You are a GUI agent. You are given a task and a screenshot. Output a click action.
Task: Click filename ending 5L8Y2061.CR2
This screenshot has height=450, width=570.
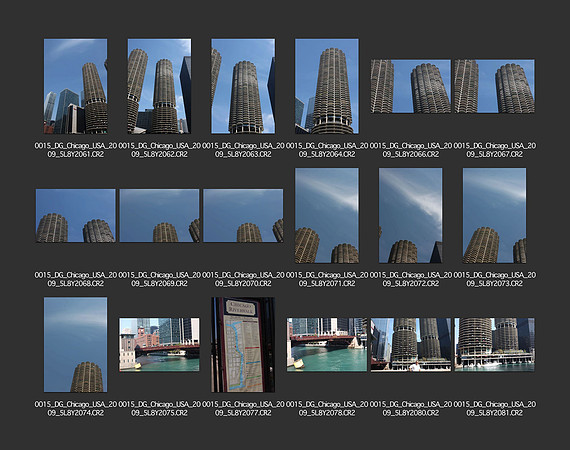tap(76, 150)
